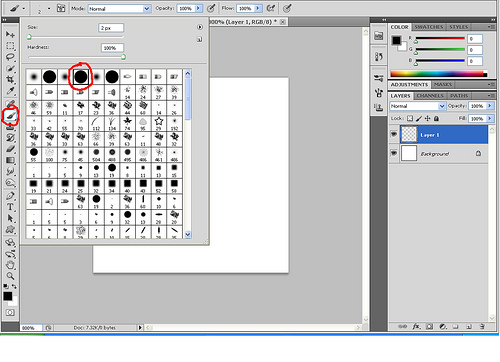This screenshot has height=362, width=500.
Task: Toggle Quick Mask mode
Action: 10,313
